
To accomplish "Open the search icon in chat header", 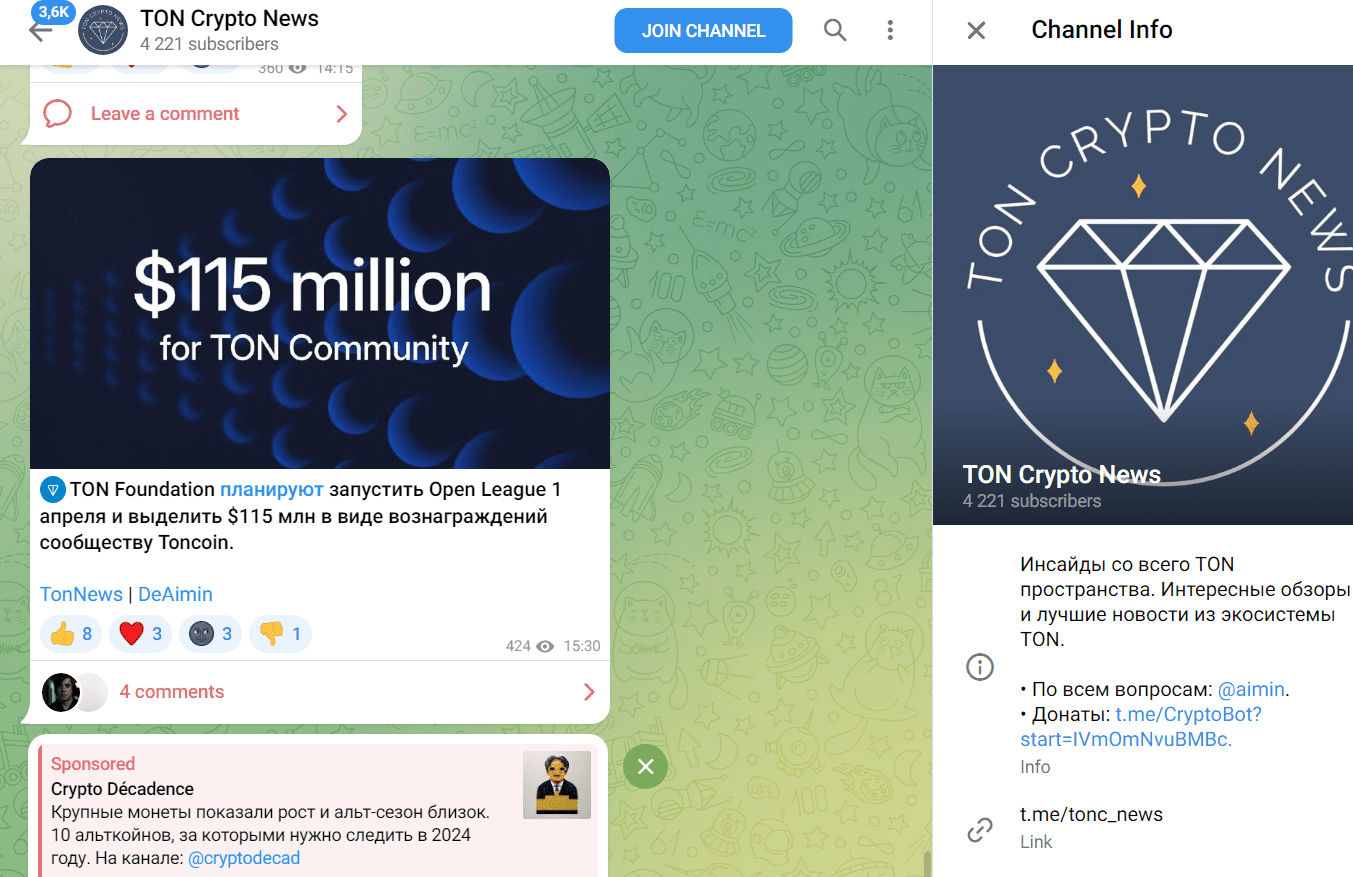I will coord(835,30).
